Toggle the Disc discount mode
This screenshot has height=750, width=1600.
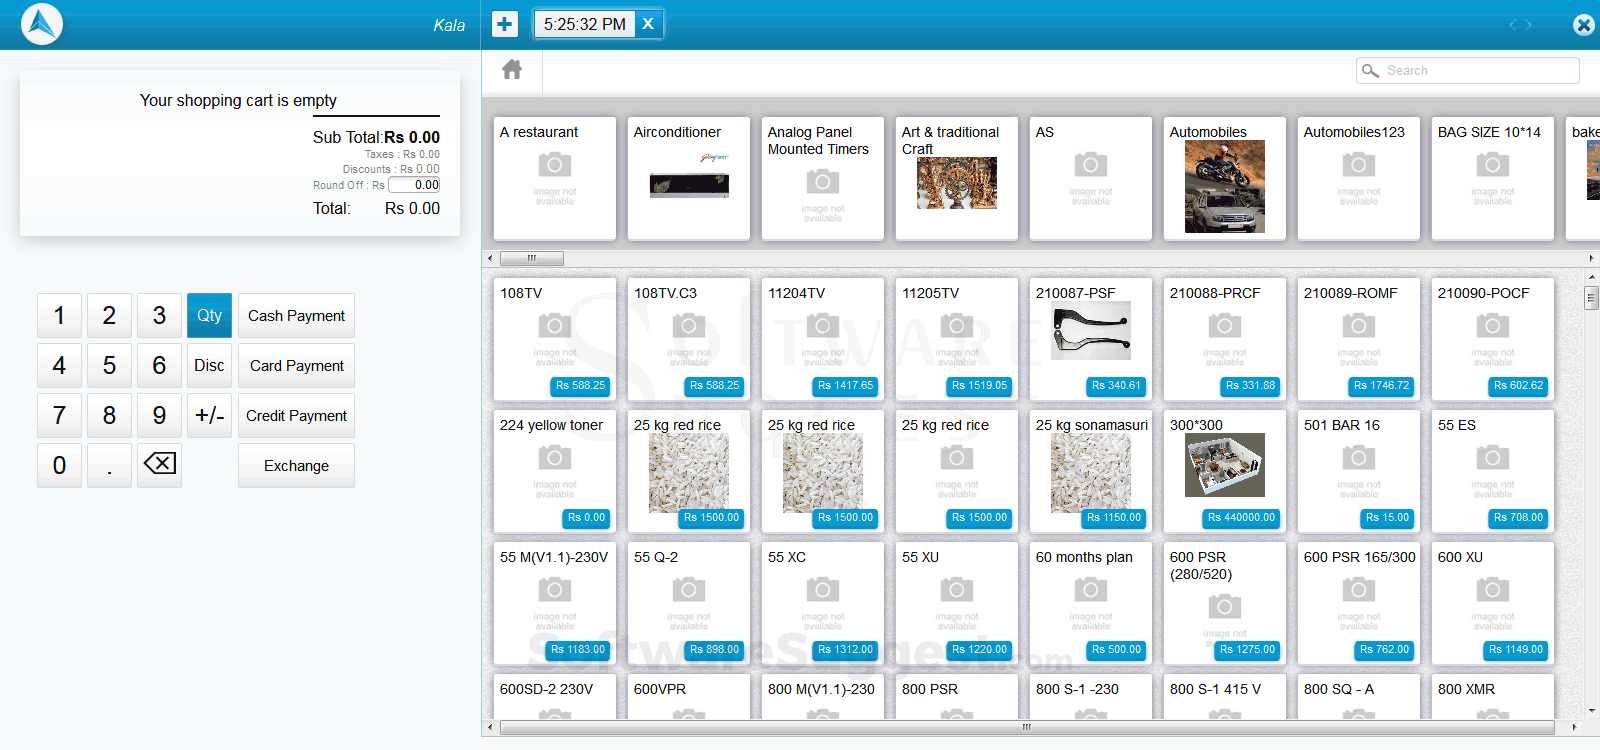[209, 365]
